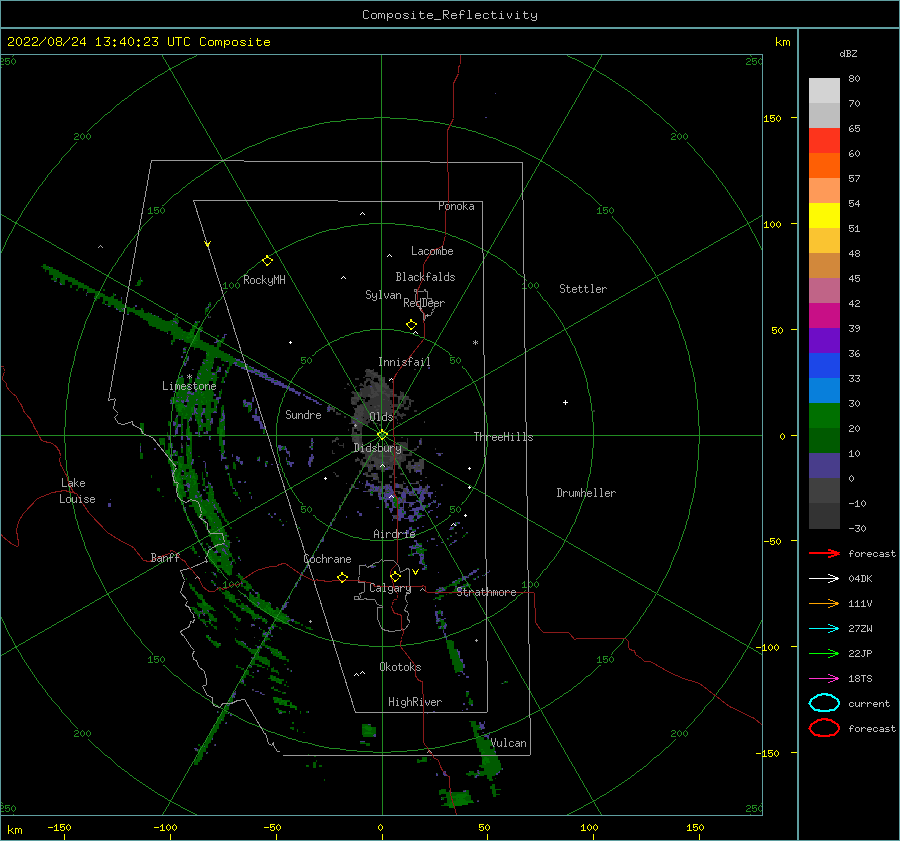The height and width of the screenshot is (841, 900).
Task: Click the slate swatch between 10 and 0 dBZ
Action: [x=824, y=466]
